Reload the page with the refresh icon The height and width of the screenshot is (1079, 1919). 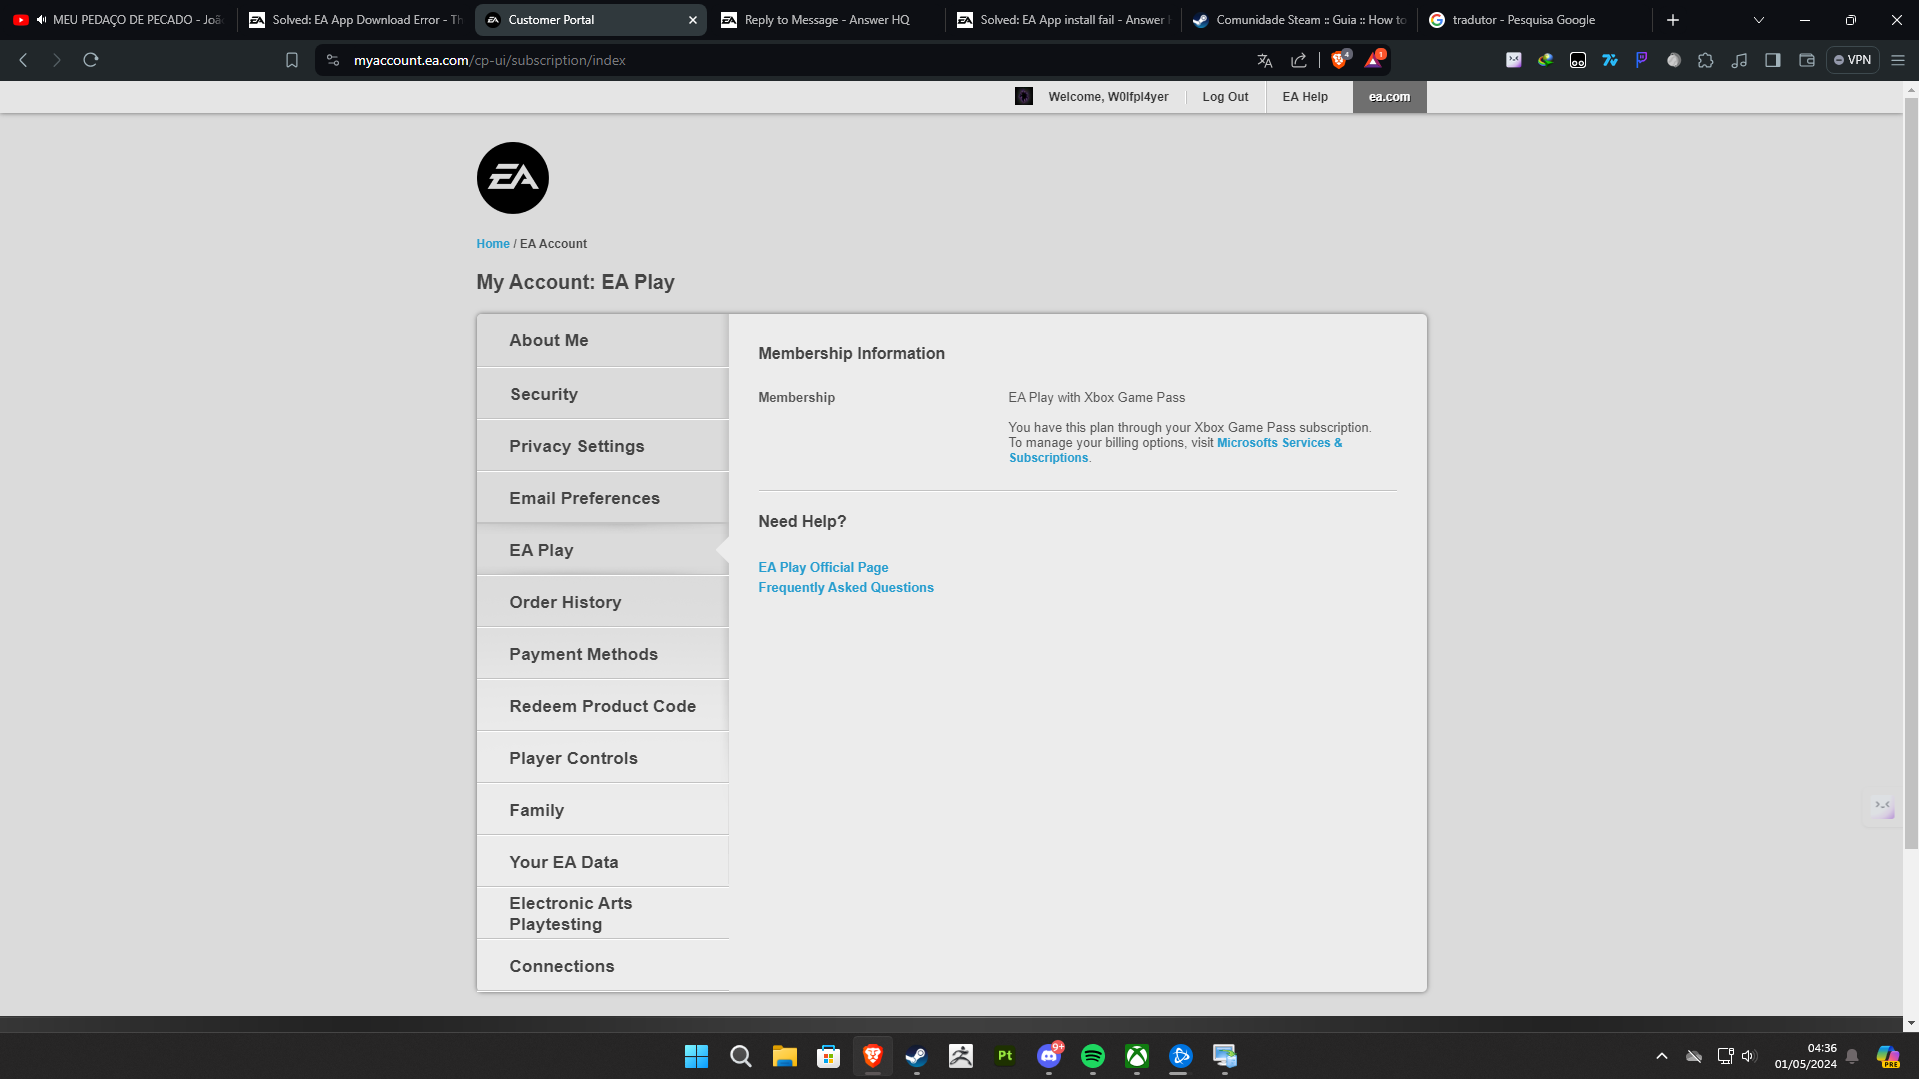coord(91,60)
